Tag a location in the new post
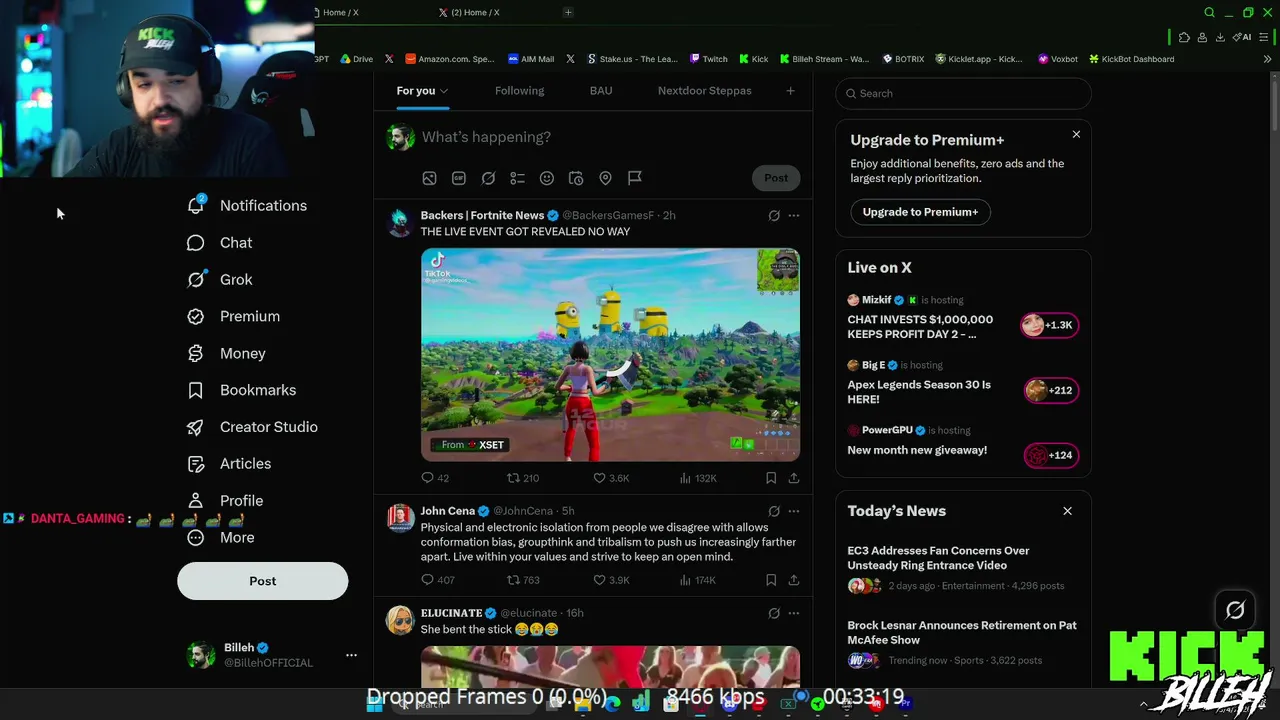Viewport: 1280px width, 720px height. click(x=605, y=178)
